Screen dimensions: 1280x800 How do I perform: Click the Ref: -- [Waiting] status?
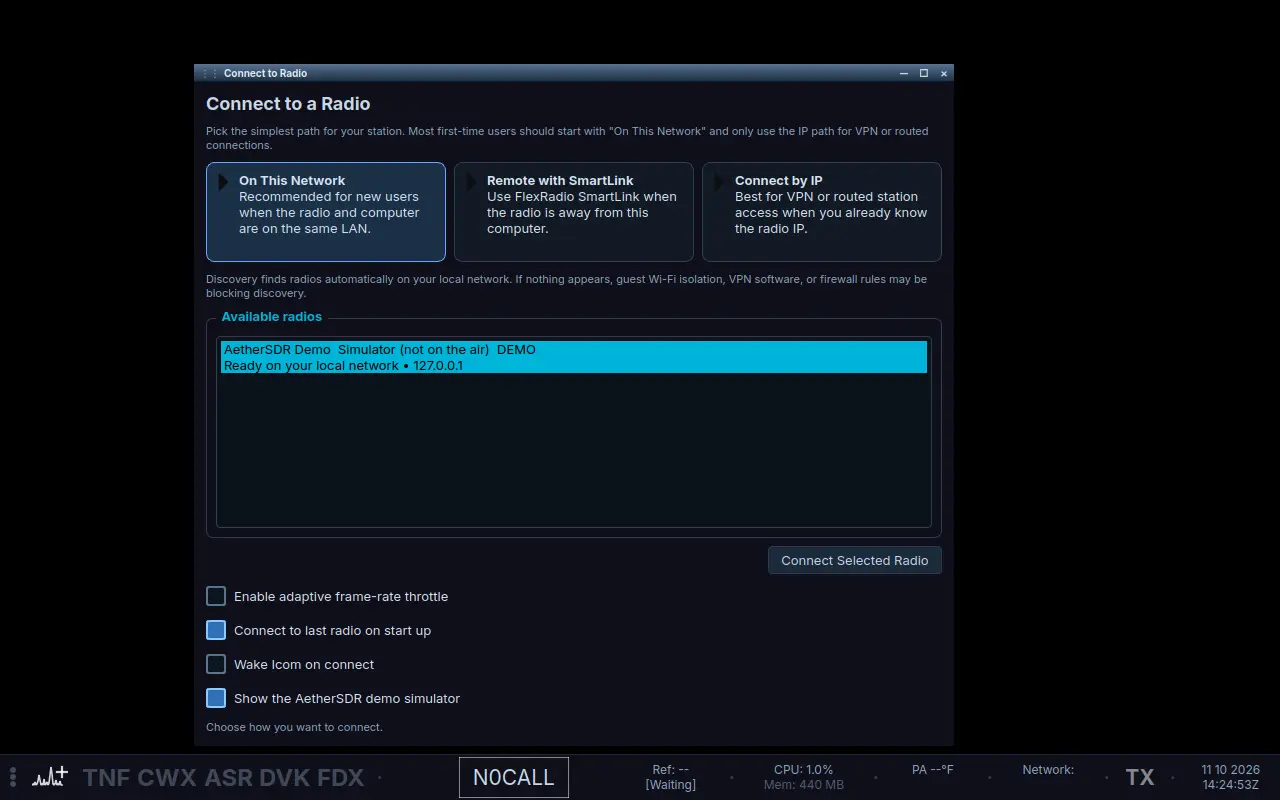(670, 777)
